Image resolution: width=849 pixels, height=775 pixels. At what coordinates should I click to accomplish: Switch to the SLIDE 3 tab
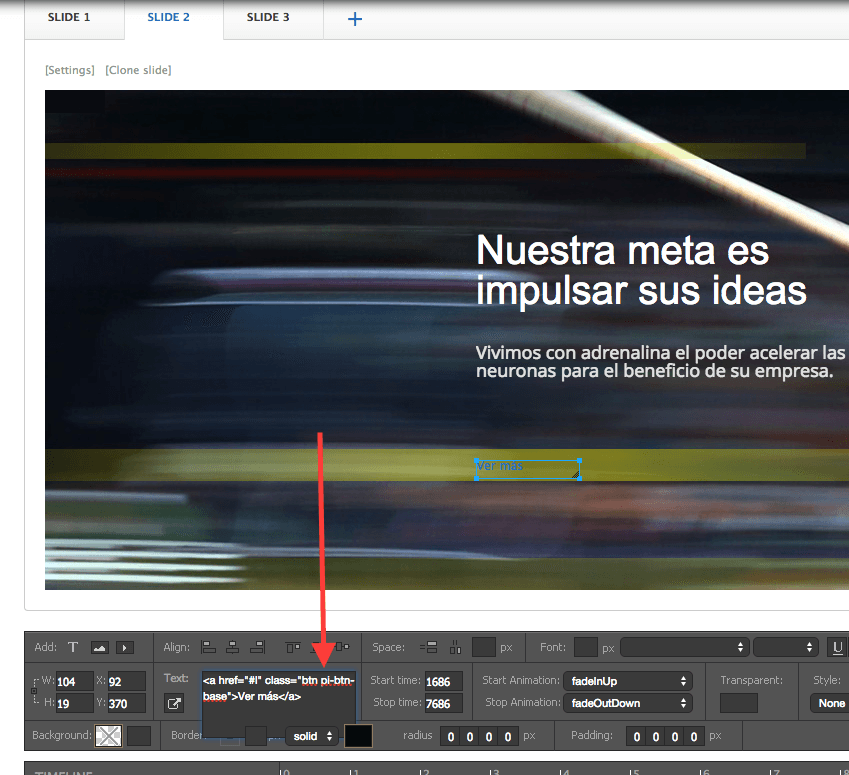click(268, 18)
